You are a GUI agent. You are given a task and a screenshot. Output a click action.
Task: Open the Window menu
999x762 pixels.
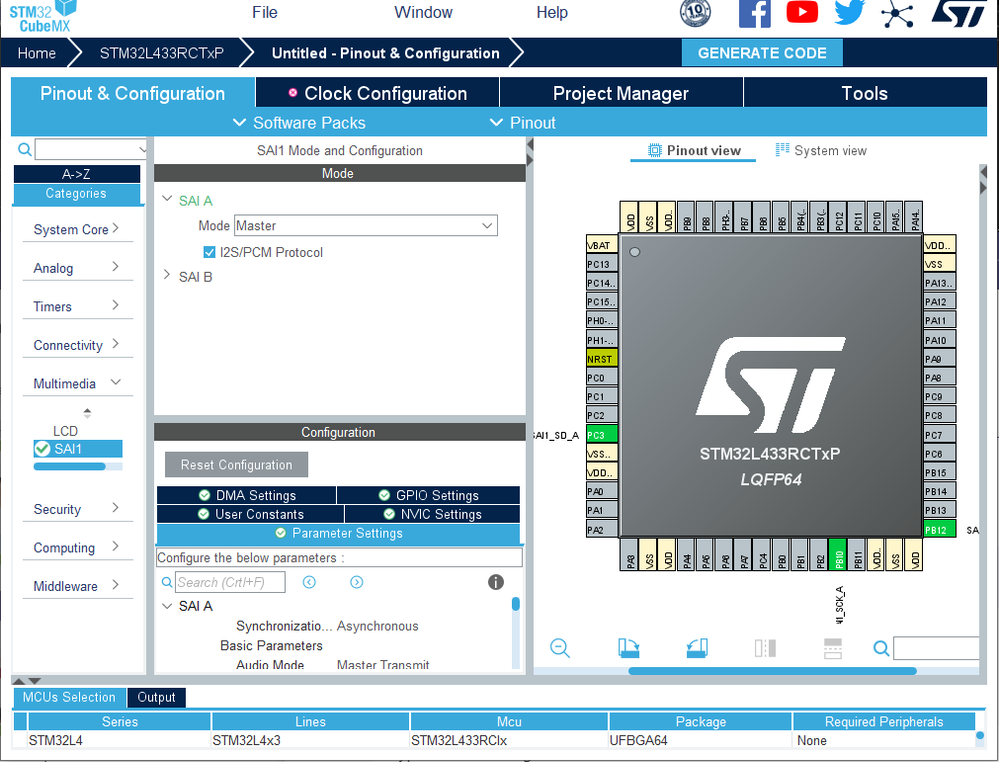click(423, 12)
